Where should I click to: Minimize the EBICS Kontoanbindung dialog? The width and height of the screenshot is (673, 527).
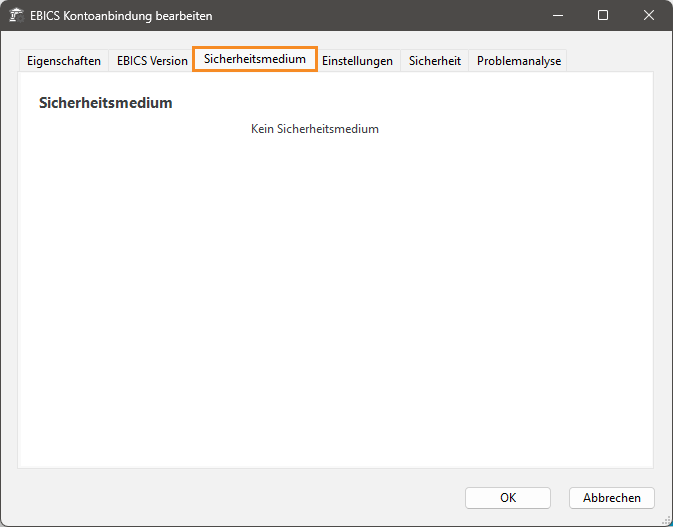click(x=557, y=16)
